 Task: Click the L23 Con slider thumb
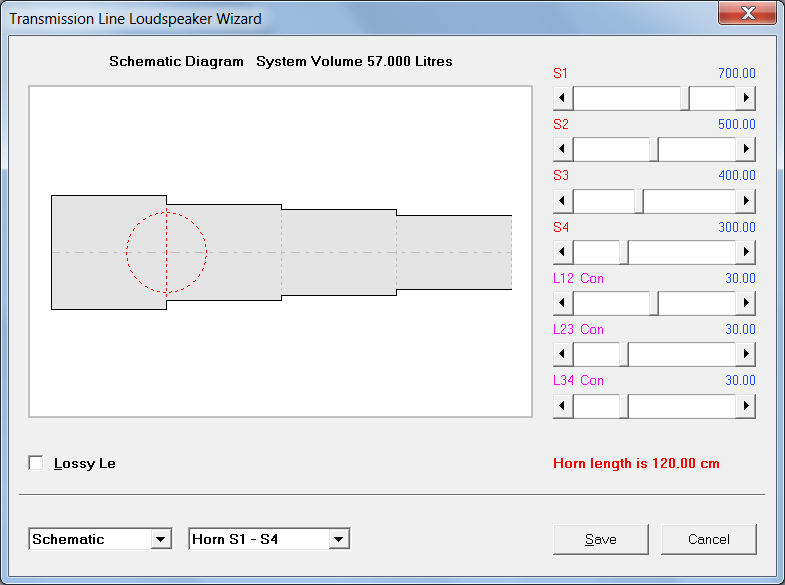pos(624,354)
